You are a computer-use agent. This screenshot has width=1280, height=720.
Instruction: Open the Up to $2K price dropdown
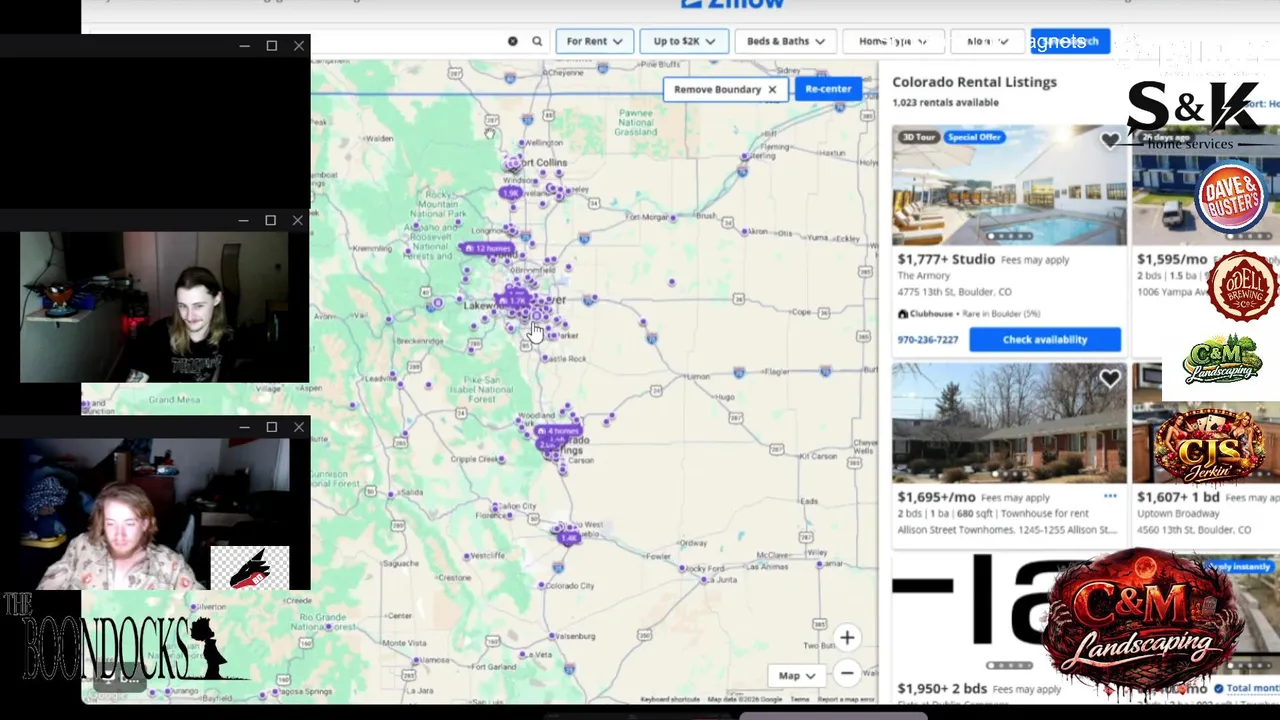tap(684, 41)
